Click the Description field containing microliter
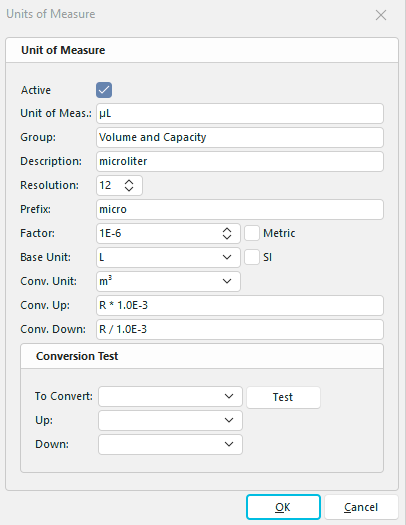This screenshot has height=525, width=406. click(x=240, y=161)
